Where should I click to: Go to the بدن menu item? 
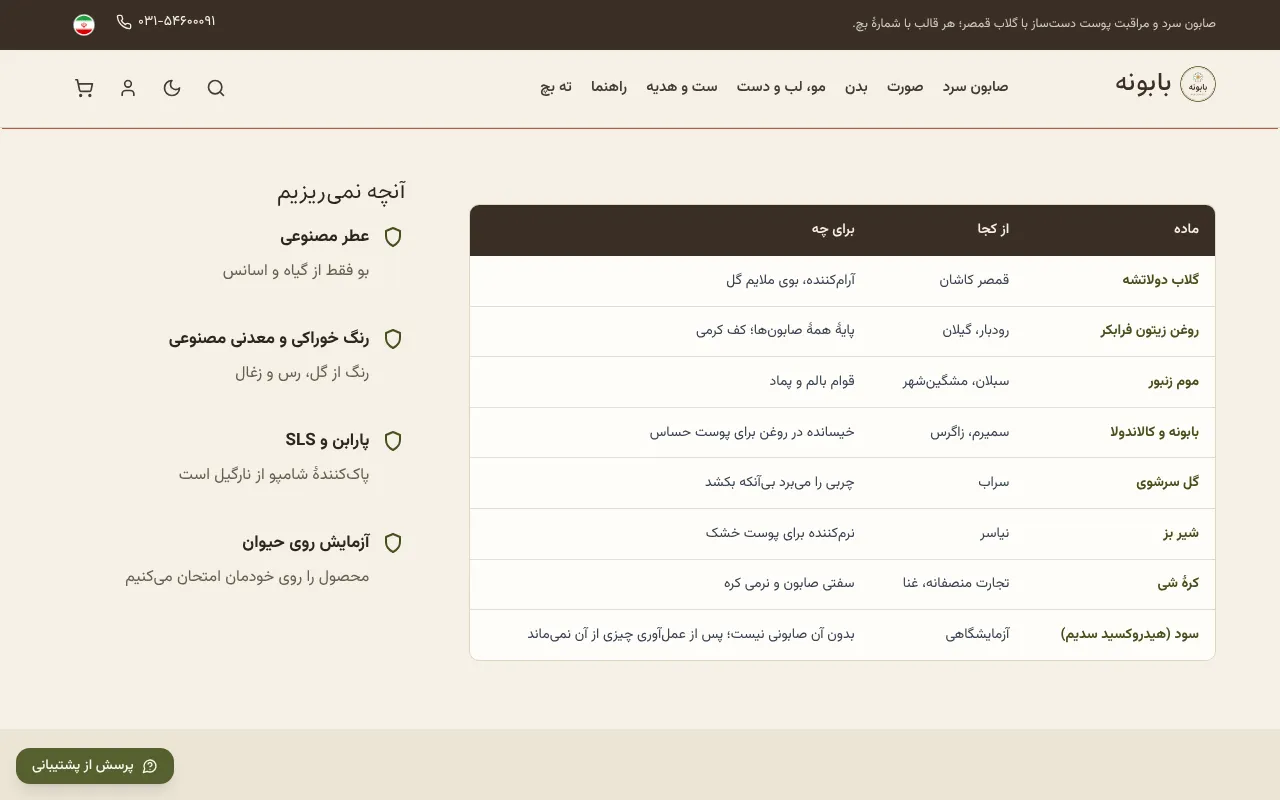[856, 87]
